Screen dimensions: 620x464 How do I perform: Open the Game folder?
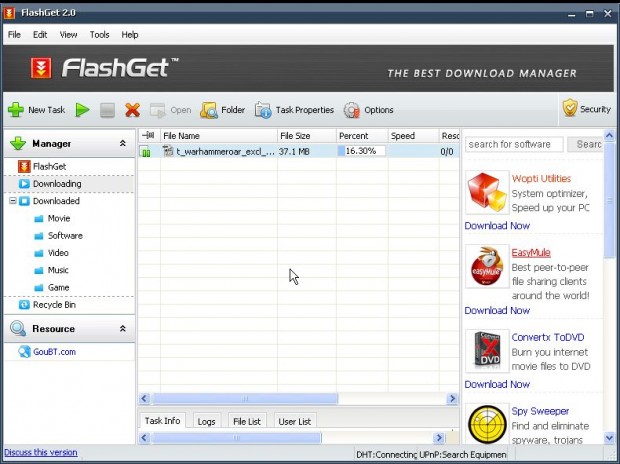click(51, 288)
